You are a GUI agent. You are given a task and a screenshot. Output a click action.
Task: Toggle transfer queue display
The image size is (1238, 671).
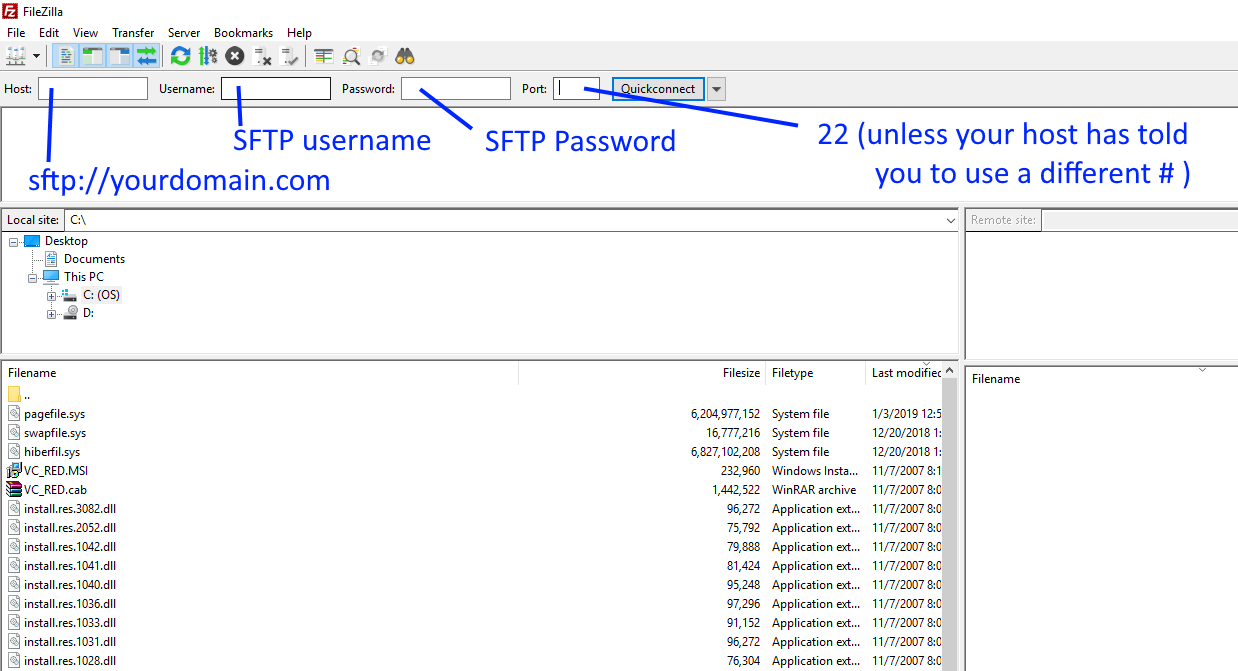(x=147, y=56)
